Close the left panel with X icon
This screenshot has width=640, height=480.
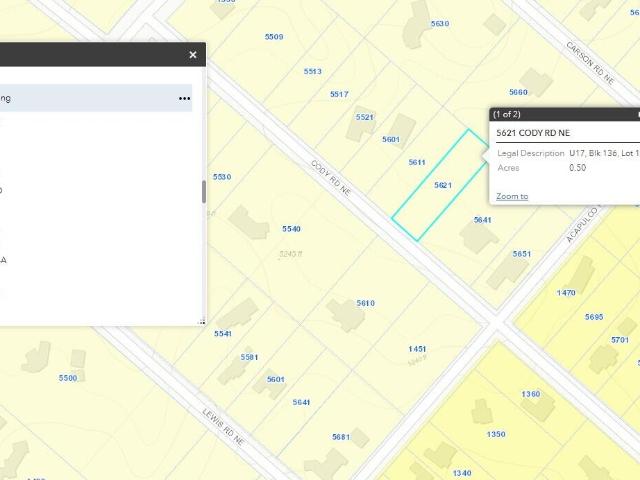193,55
